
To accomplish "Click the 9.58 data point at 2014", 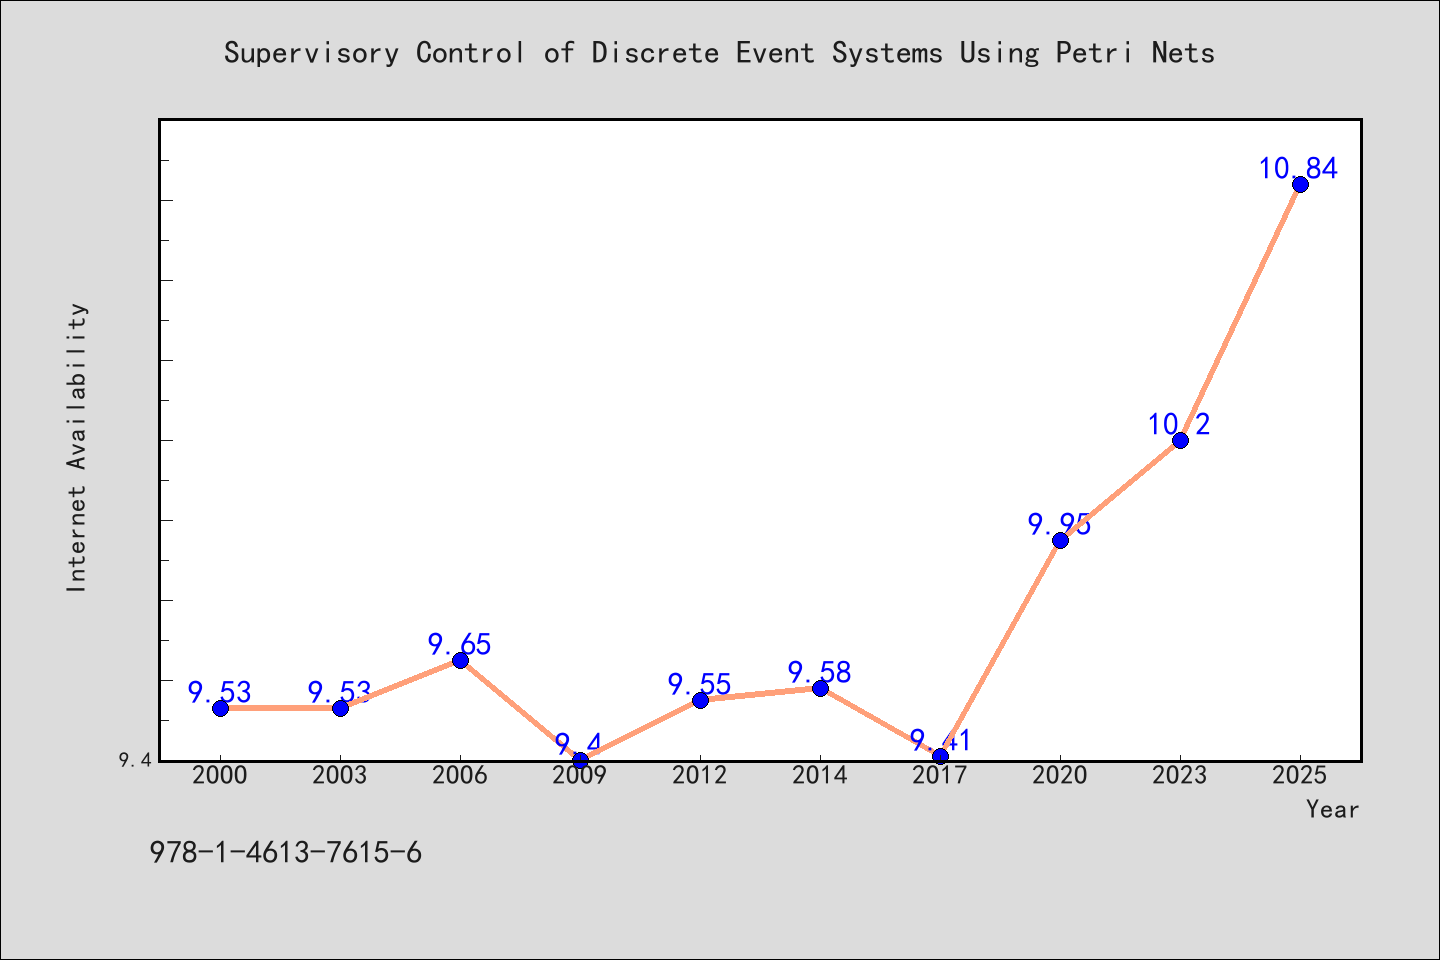I will click(820, 688).
